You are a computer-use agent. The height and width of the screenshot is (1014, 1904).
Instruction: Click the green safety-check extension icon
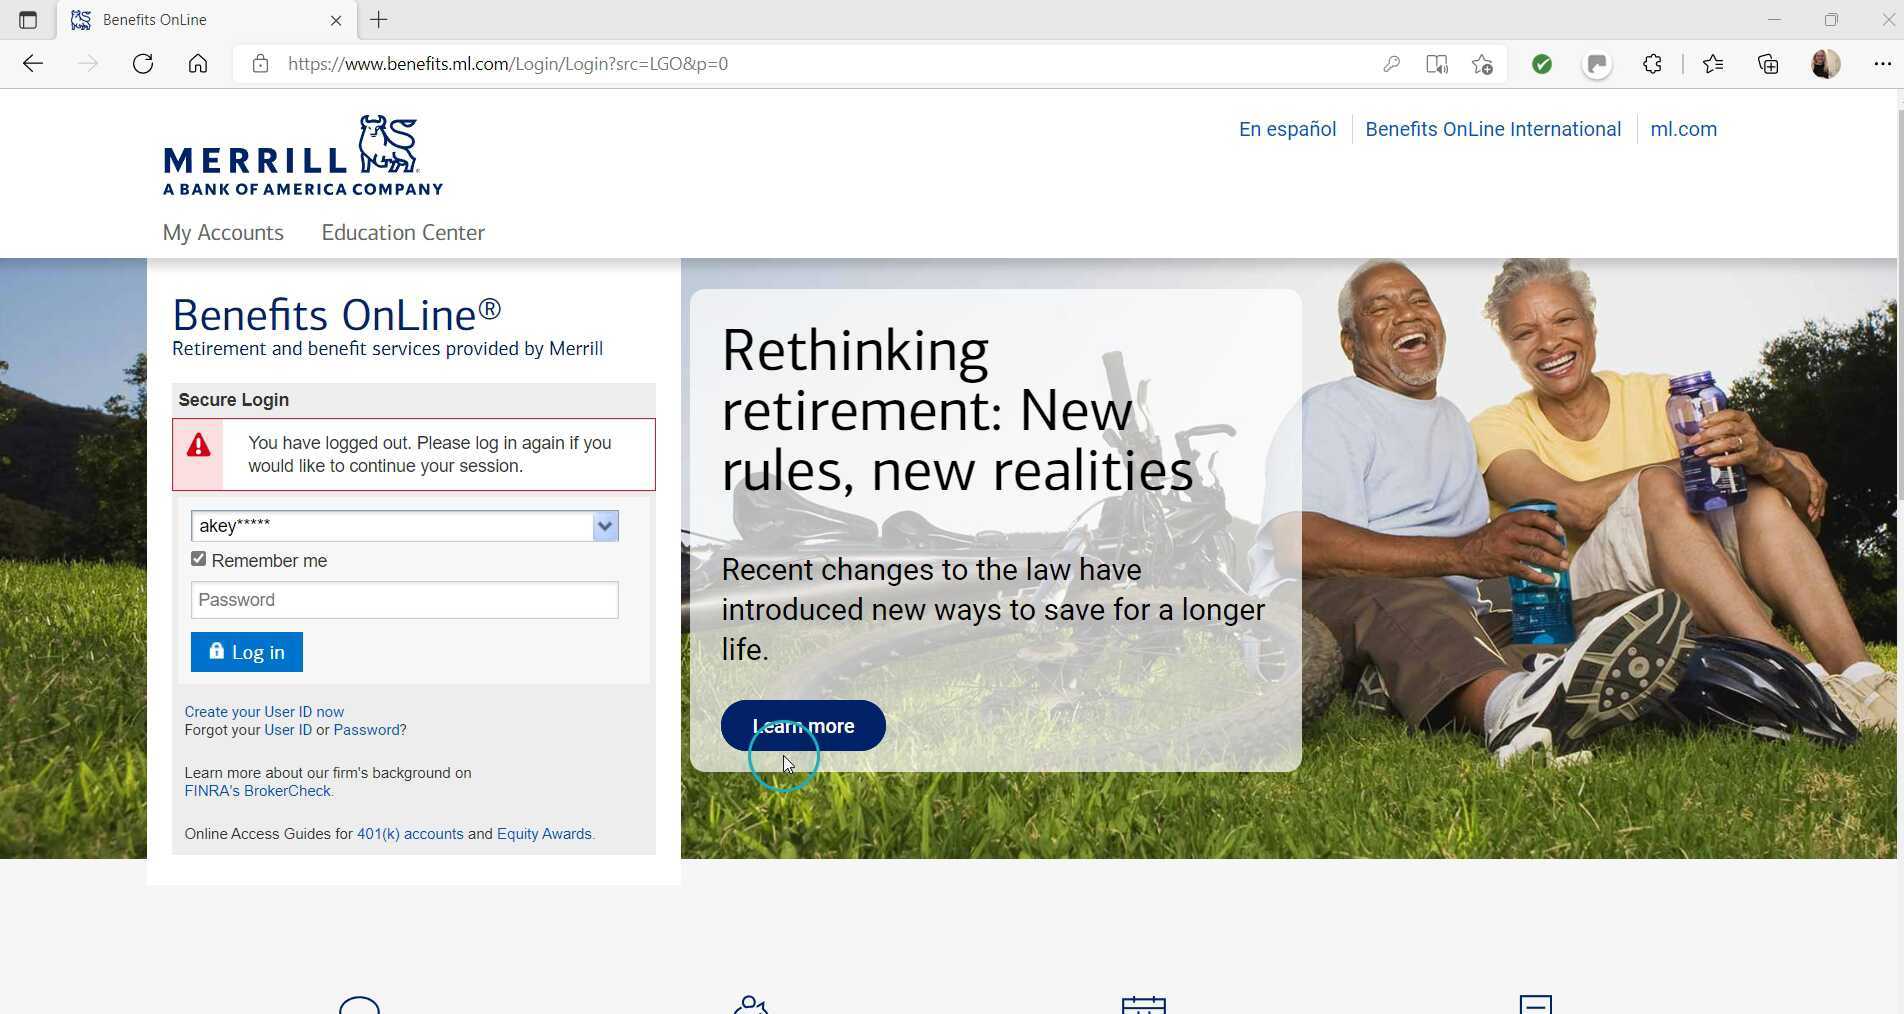(1541, 63)
